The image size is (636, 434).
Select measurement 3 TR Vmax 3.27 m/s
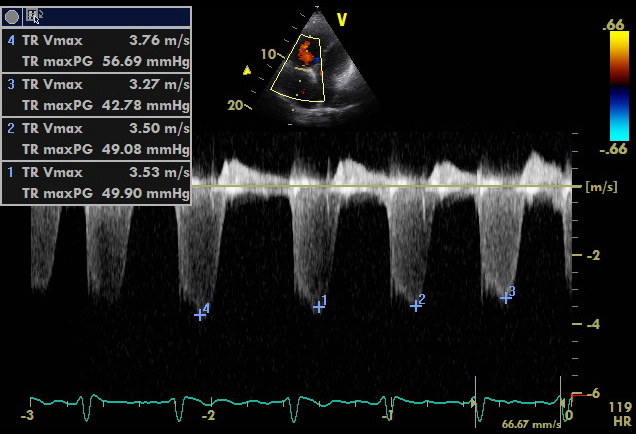point(97,85)
